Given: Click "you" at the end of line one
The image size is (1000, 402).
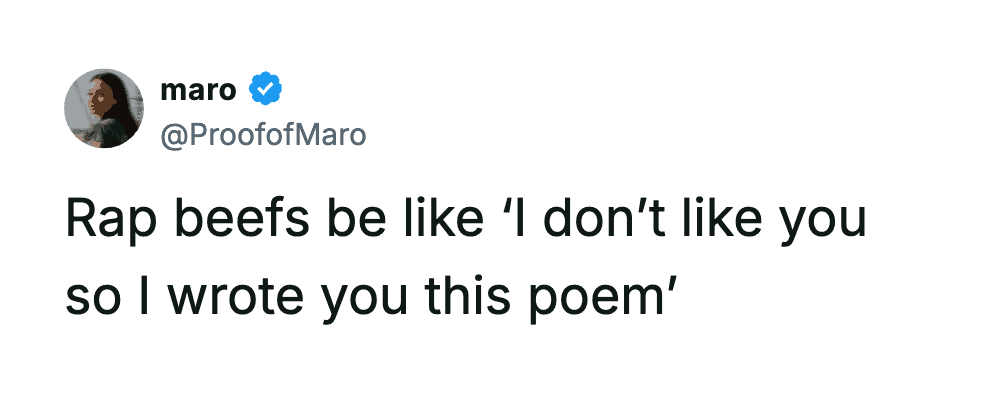Looking at the screenshot, I should coord(821,224).
